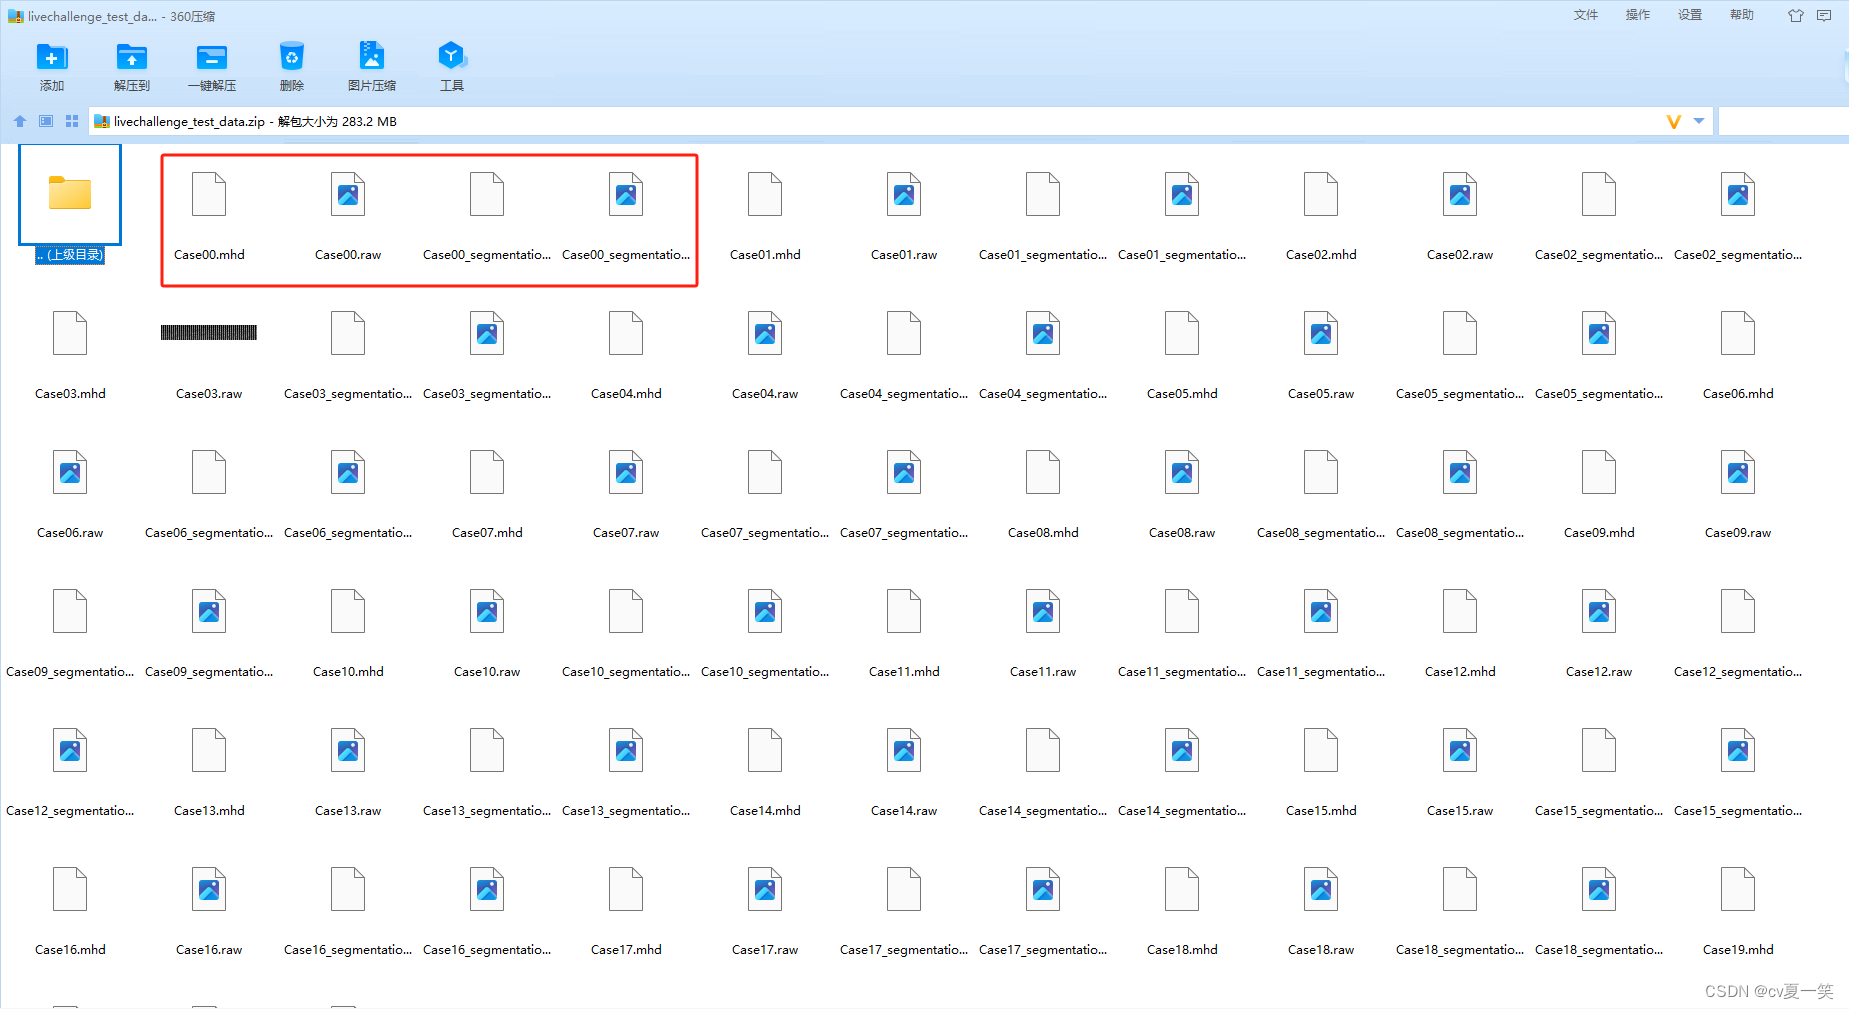Open the 设置 (Settings) menu
The width and height of the screenshot is (1849, 1009).
[1690, 15]
